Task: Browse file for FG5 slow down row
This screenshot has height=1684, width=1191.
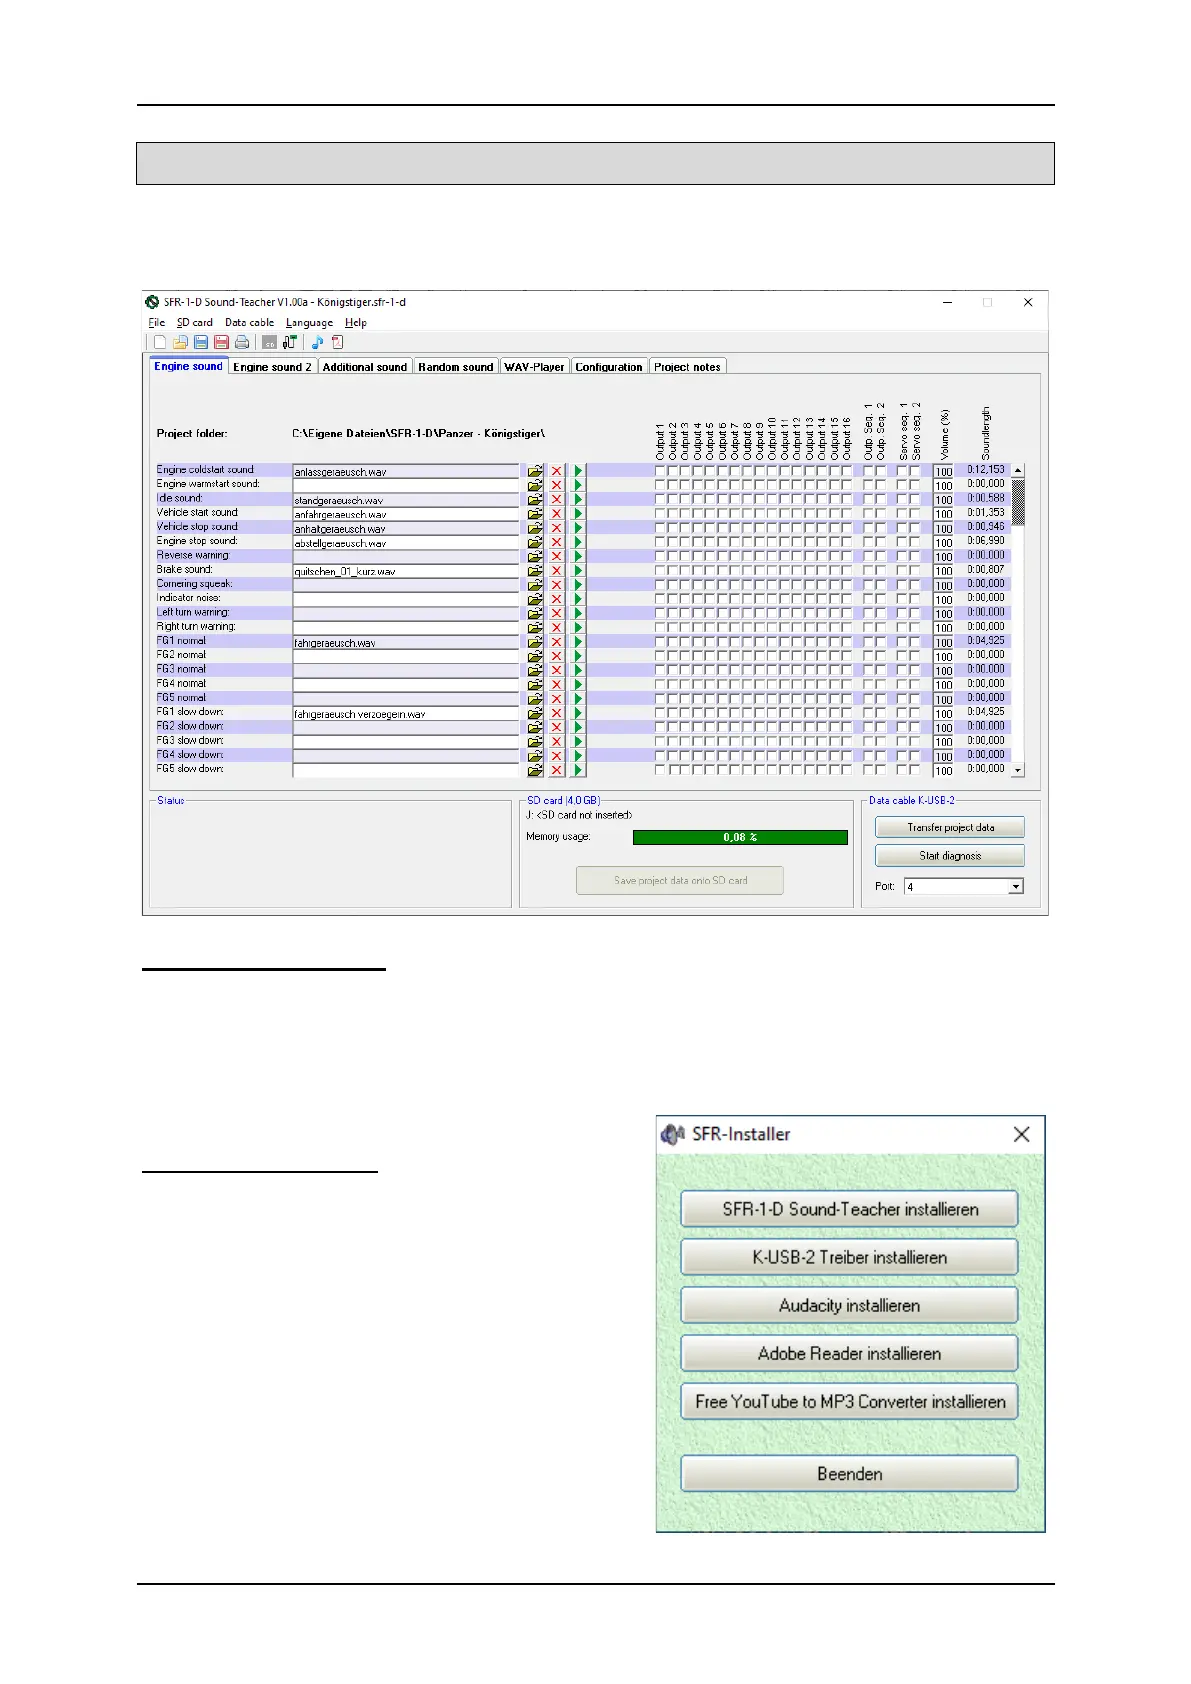Action: (535, 770)
